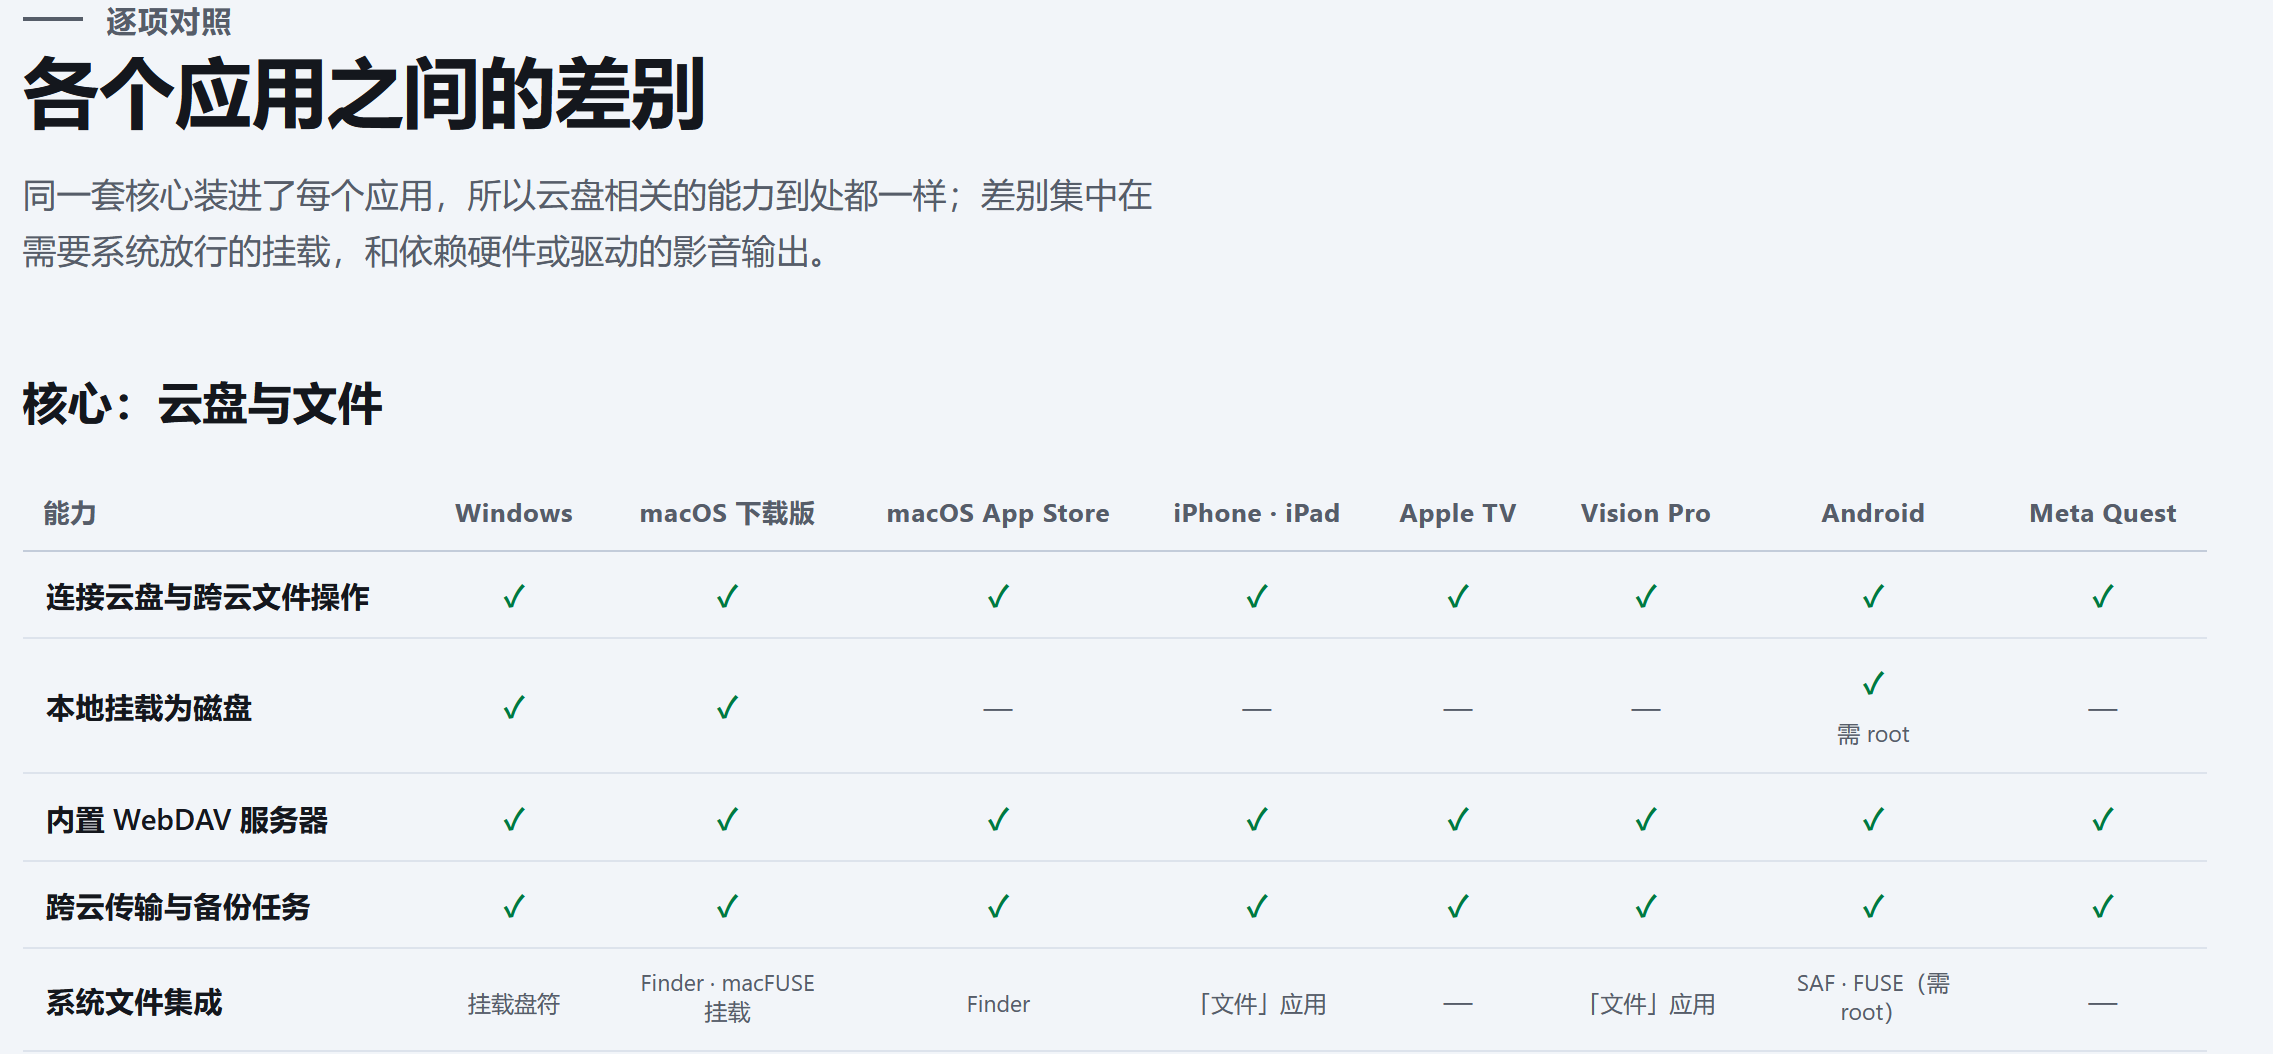2273x1054 pixels.
Task: Select the Apple TV column header
Action: click(1458, 513)
